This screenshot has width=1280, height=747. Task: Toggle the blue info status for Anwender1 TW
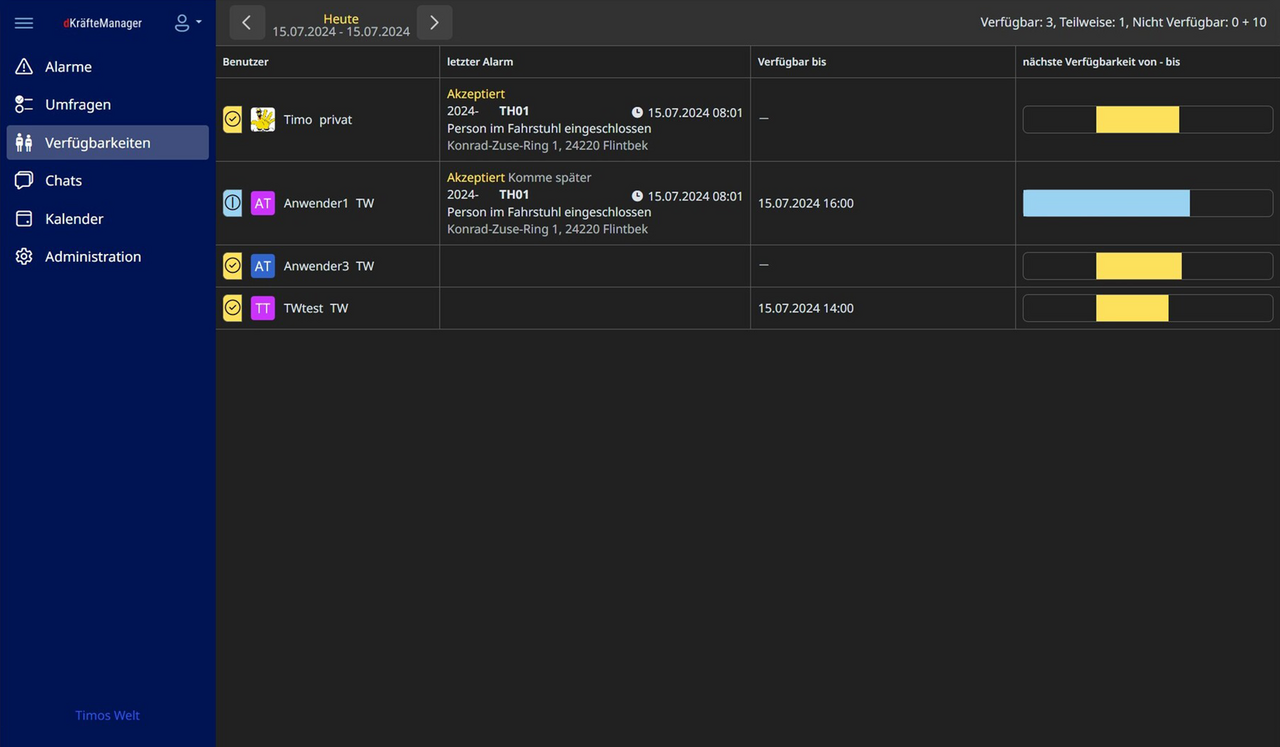[x=232, y=203]
